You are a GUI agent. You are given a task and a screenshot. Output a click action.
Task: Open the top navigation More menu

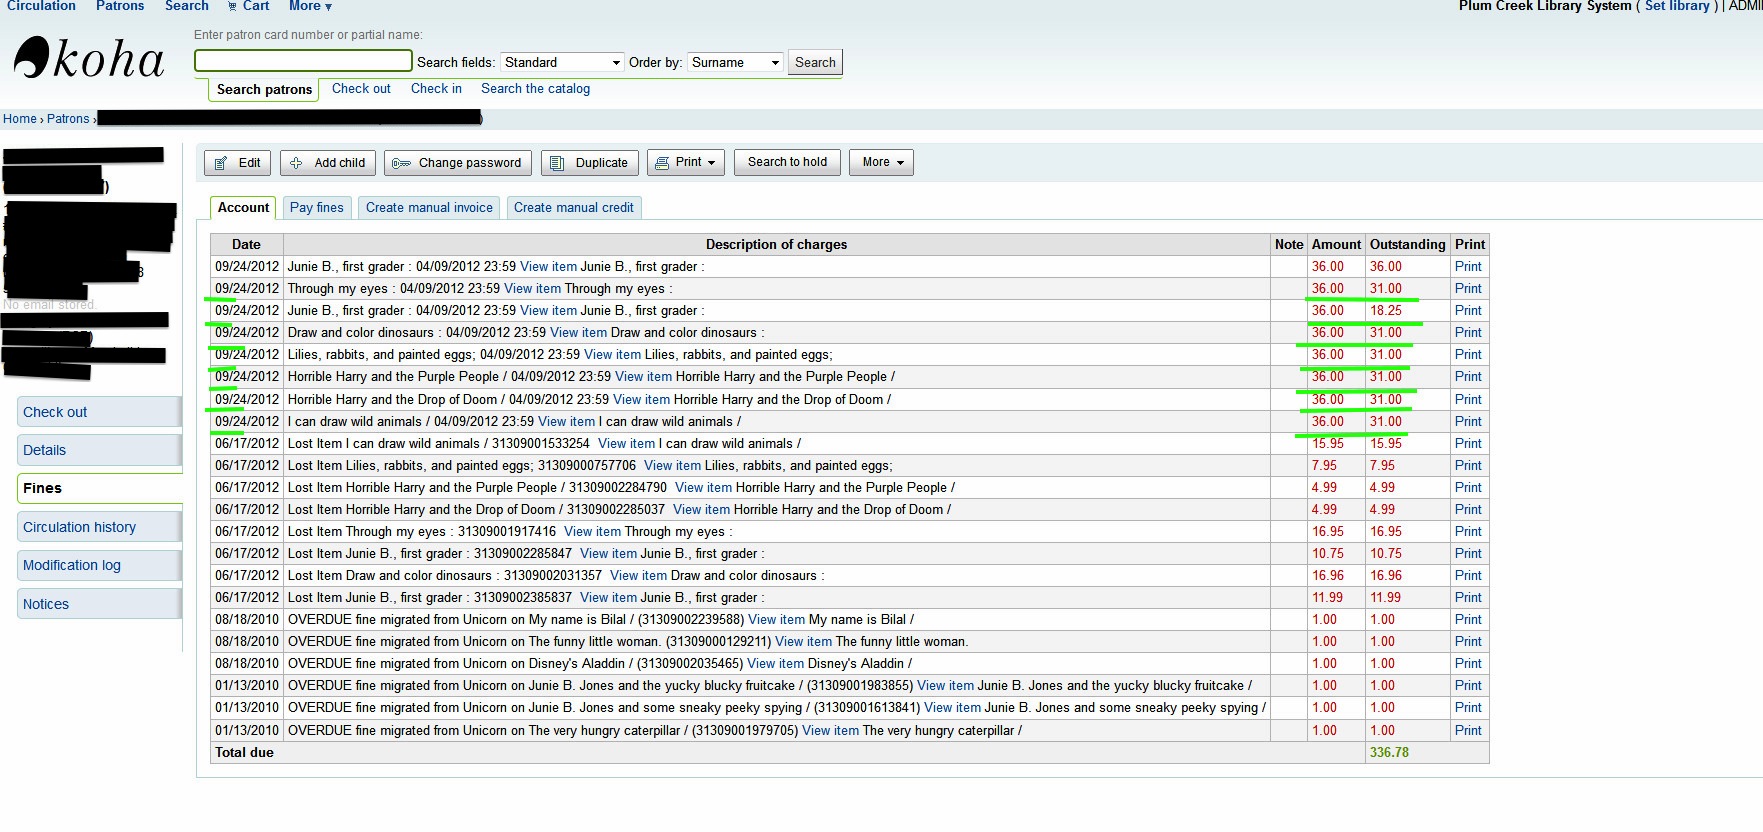pos(310,6)
